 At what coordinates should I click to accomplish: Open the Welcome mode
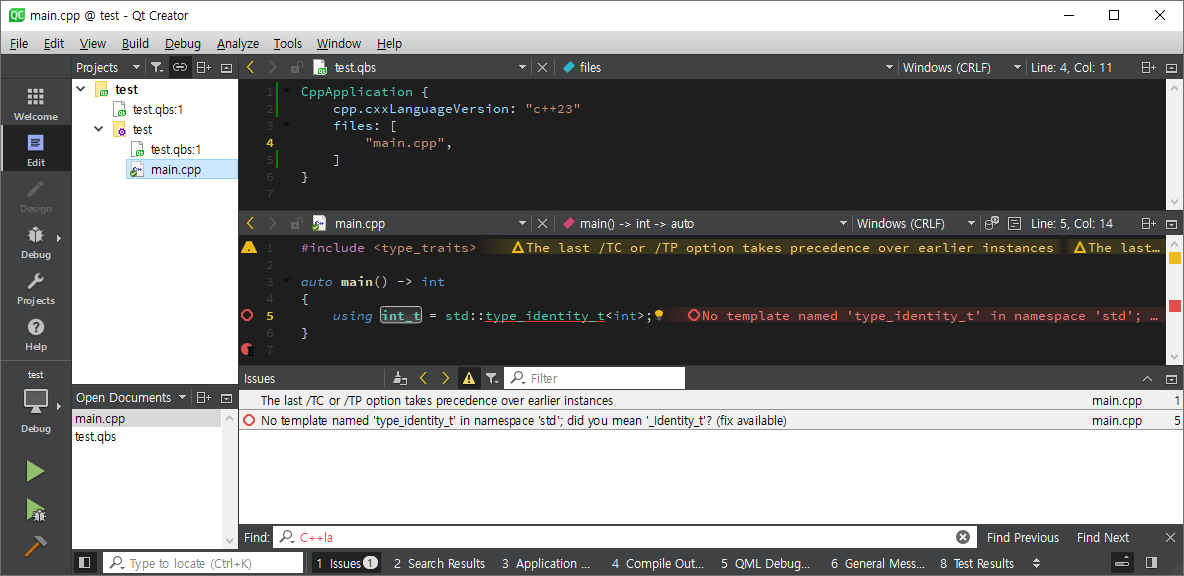36,103
